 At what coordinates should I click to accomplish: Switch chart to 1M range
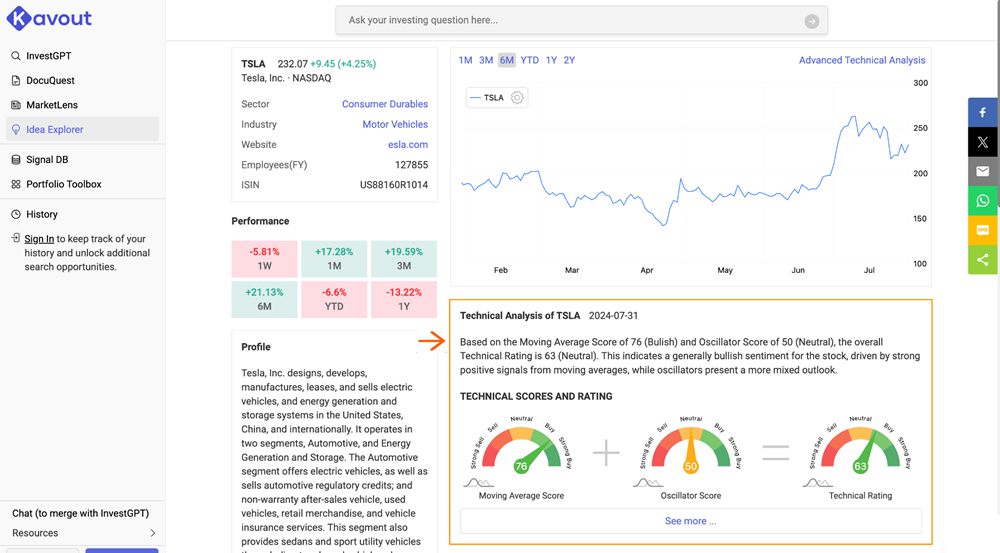point(465,60)
